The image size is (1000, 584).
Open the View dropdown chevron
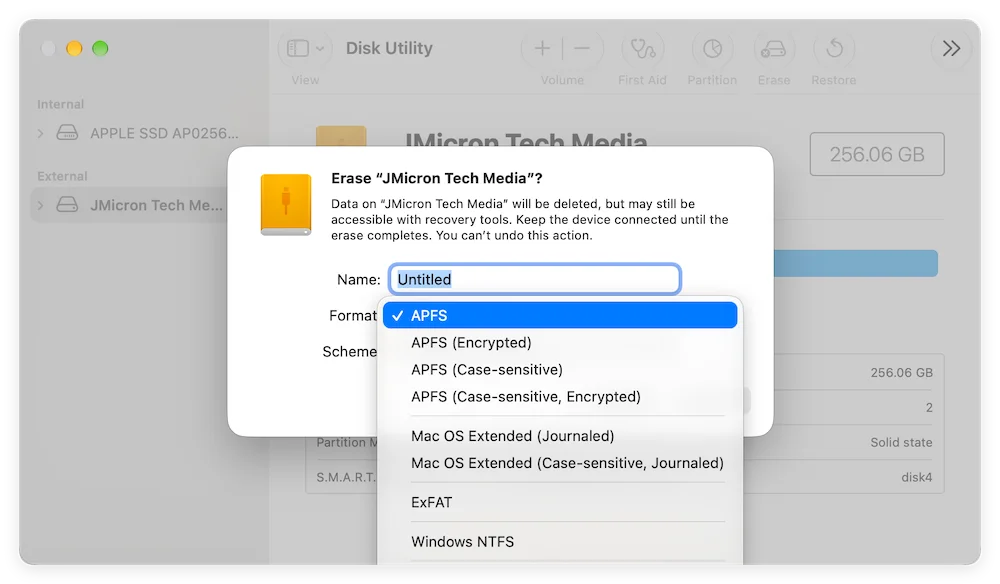(x=320, y=48)
